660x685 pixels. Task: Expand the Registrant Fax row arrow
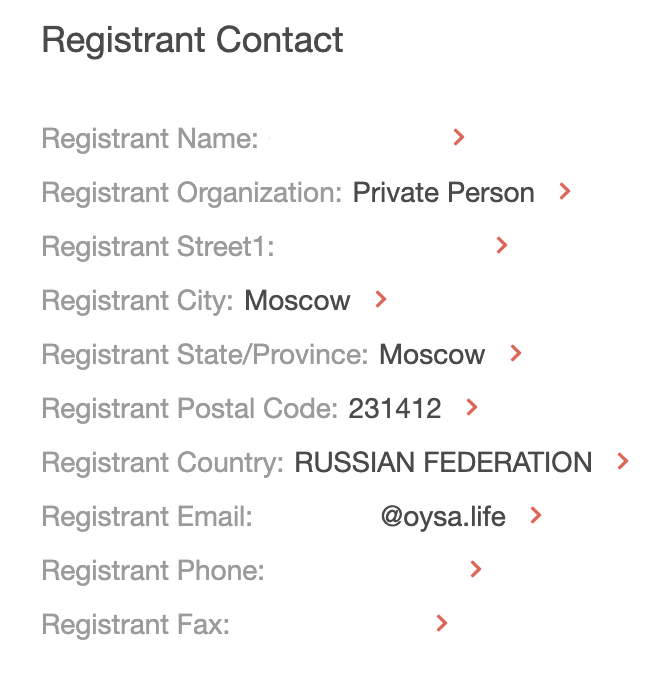pos(442,624)
